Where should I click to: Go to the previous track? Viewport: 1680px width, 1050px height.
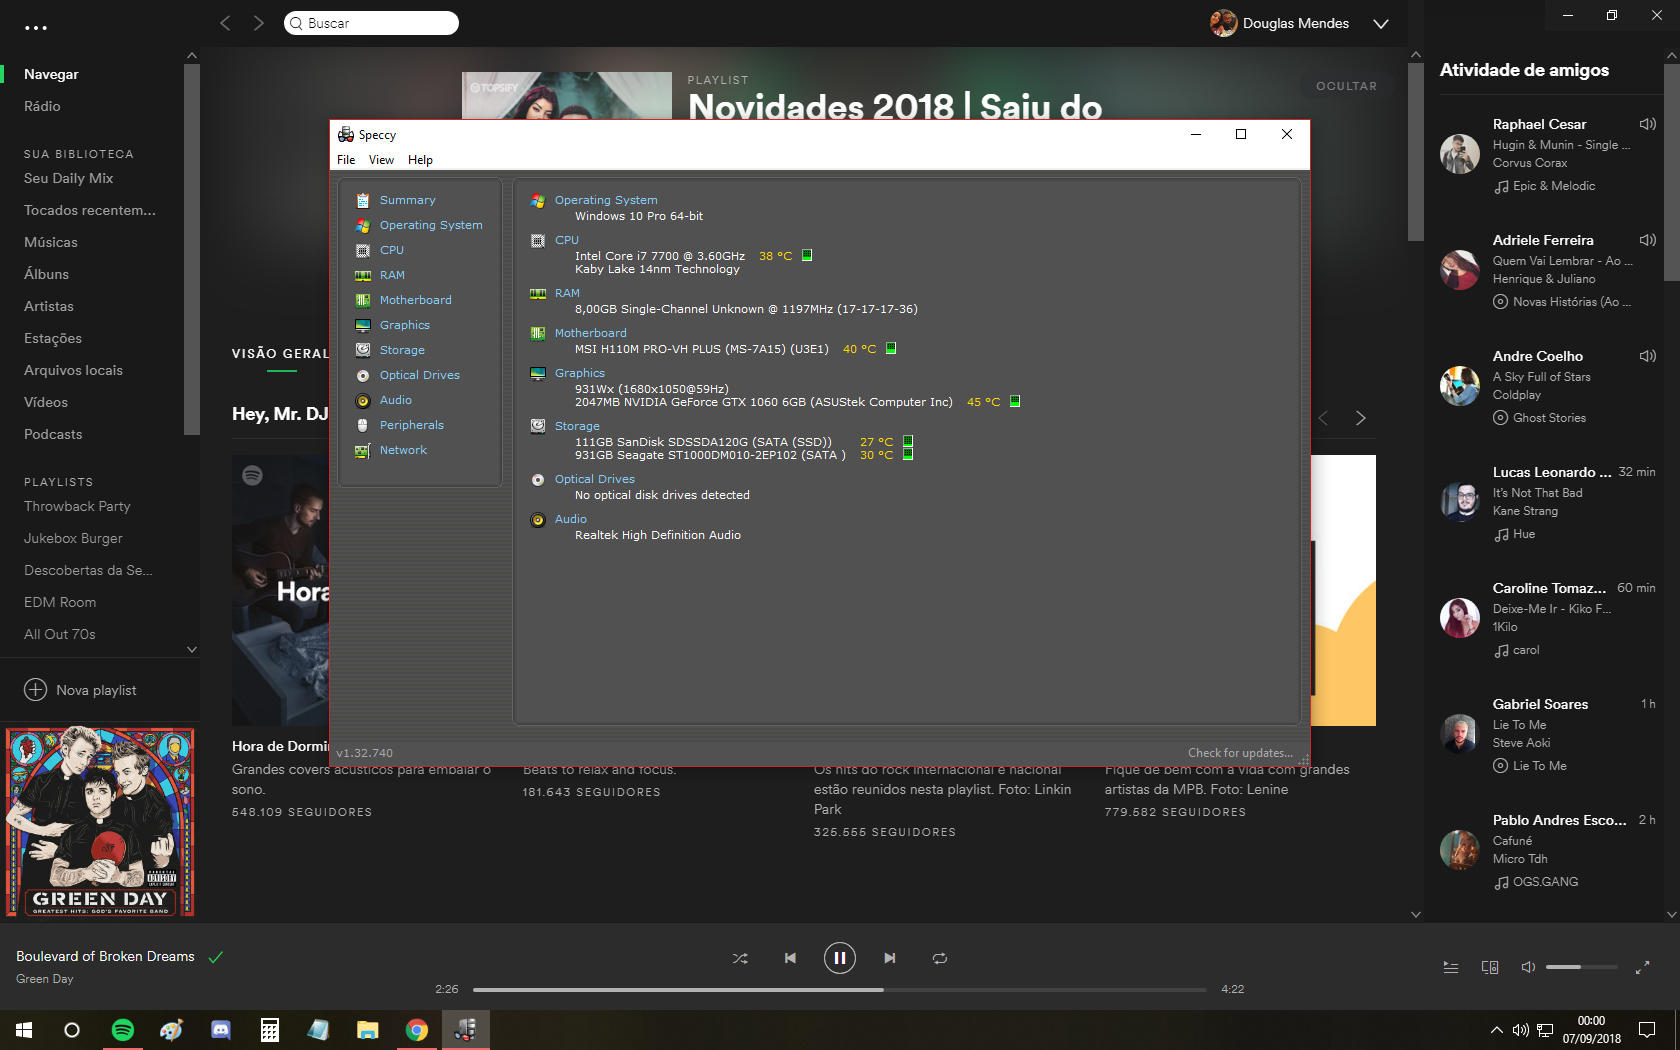790,958
